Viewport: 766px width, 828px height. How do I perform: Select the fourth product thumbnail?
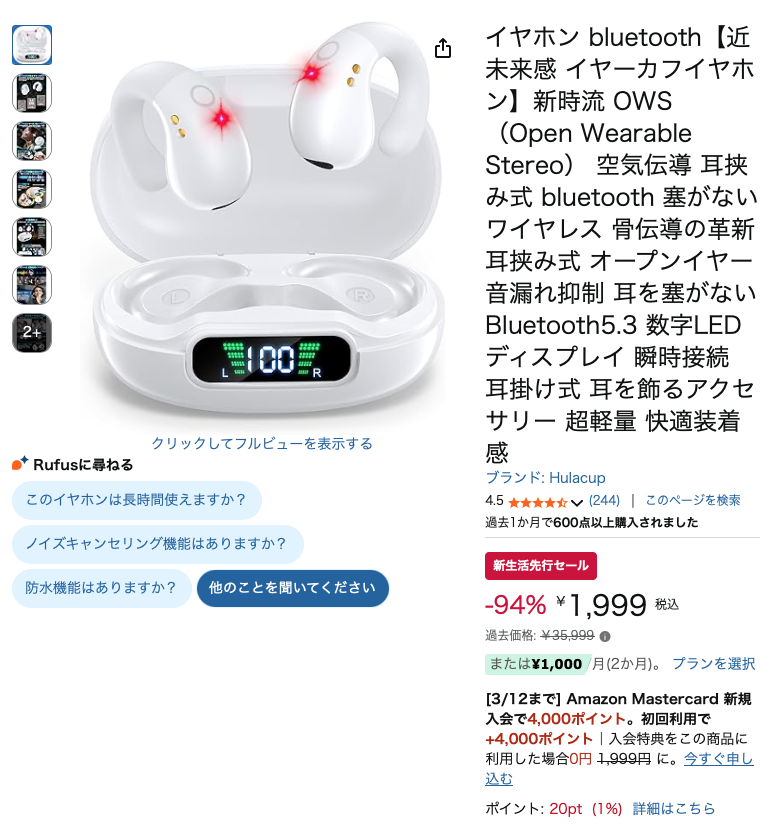[x=32, y=189]
